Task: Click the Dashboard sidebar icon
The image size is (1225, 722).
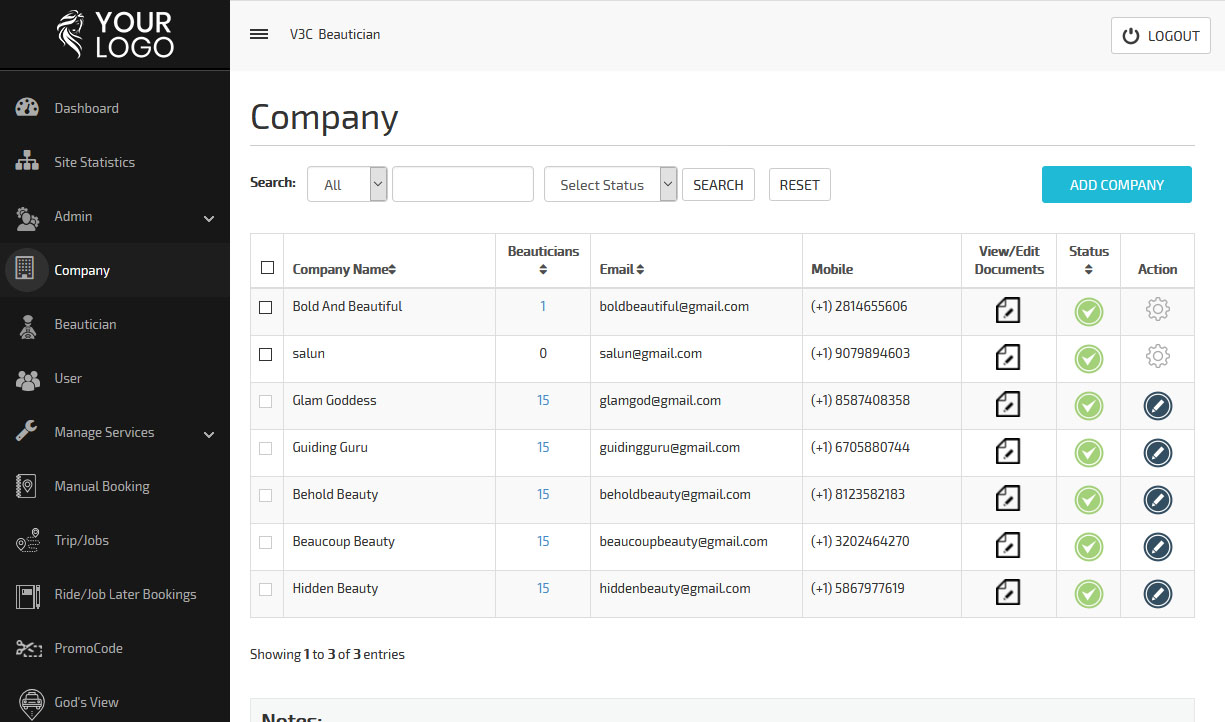Action: point(27,108)
